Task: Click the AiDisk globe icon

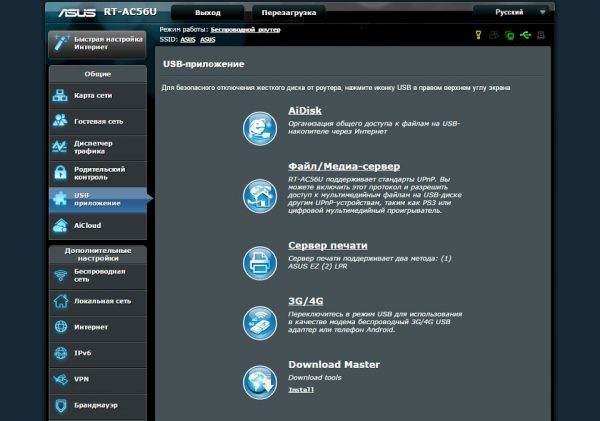Action: pos(260,128)
